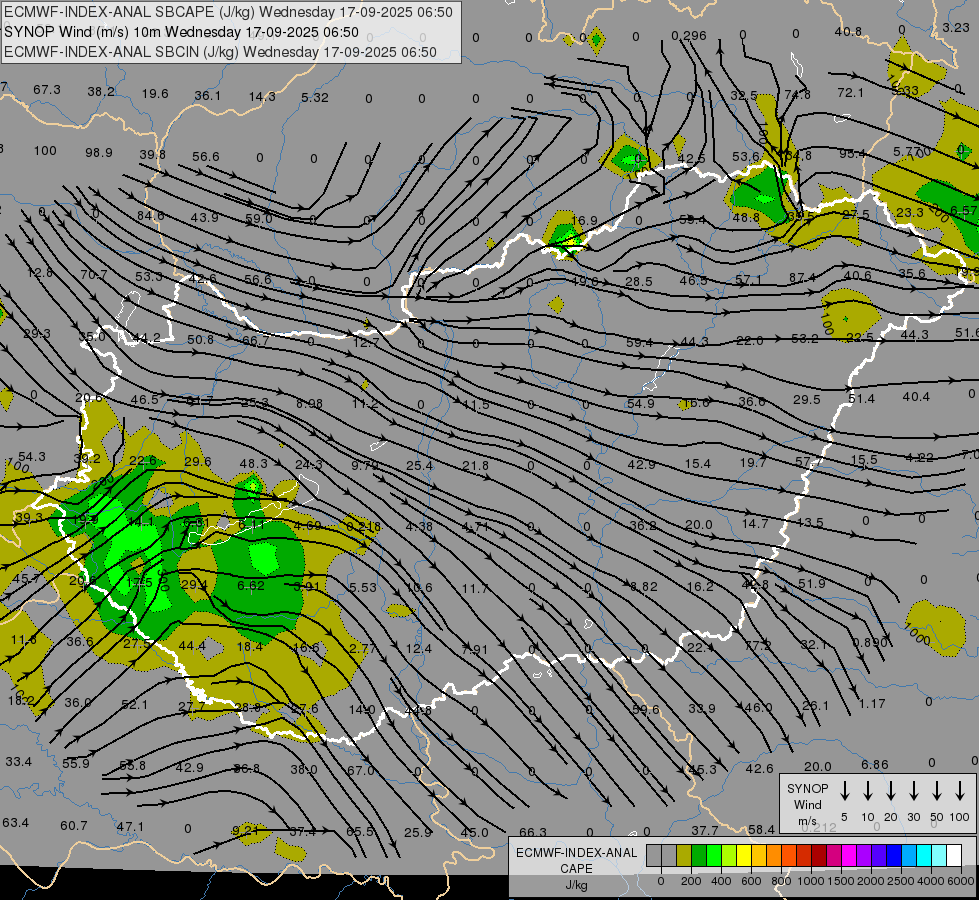The width and height of the screenshot is (979, 900).
Task: Click the wind arrow above the 100 m/s label
Action: pyautogui.click(x=960, y=791)
